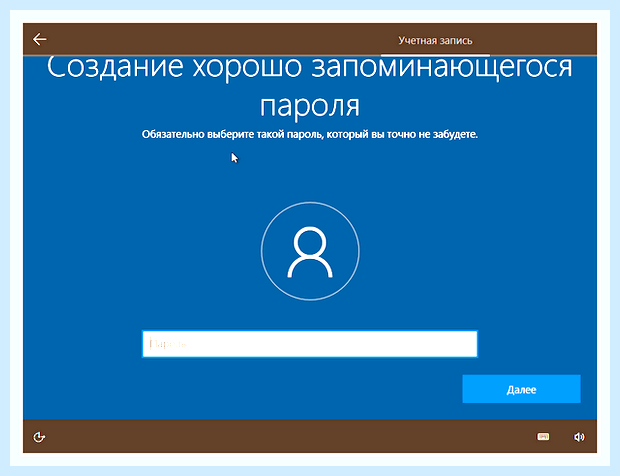
Task: Click into the Пароль password field
Action: (x=310, y=344)
